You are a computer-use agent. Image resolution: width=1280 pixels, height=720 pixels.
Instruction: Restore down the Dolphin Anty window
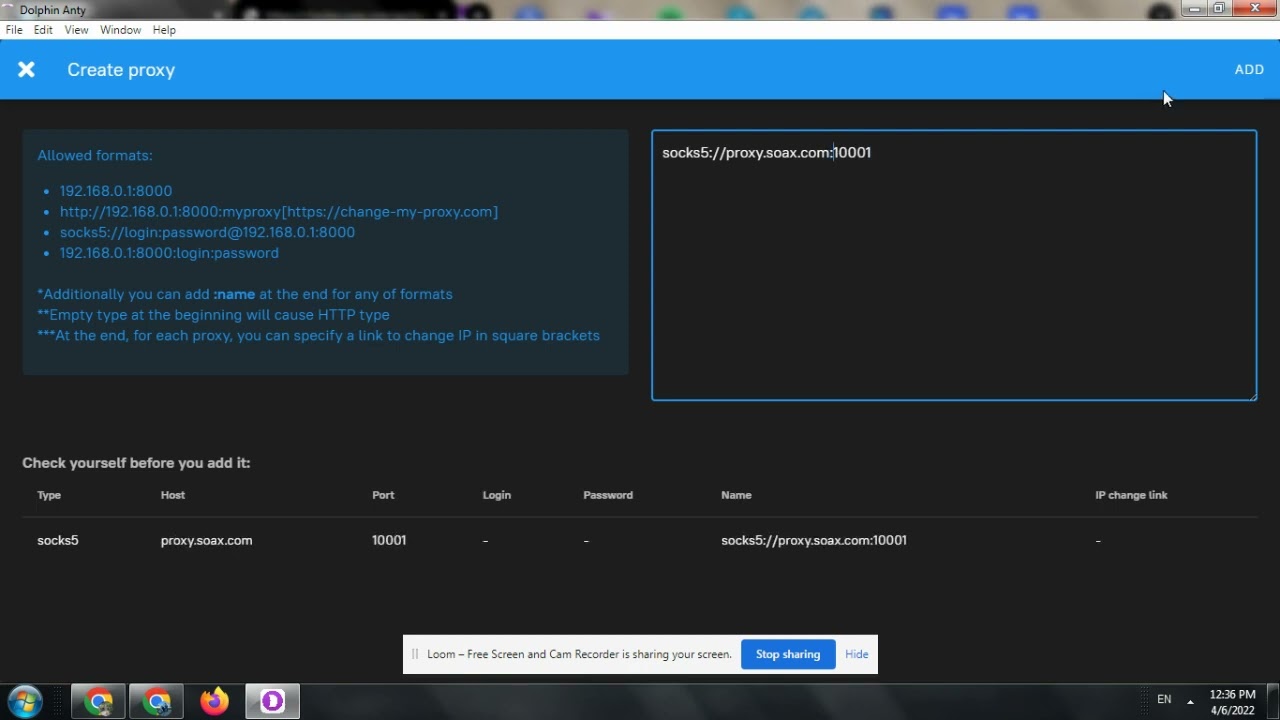[x=1219, y=9]
